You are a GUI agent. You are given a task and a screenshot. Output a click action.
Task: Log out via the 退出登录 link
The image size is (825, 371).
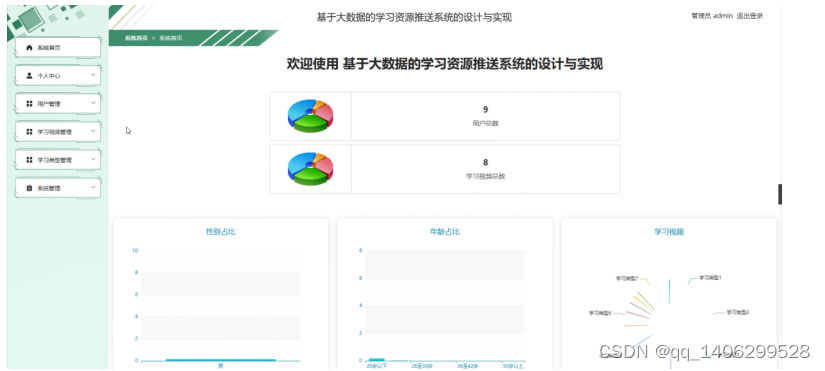pyautogui.click(x=749, y=16)
